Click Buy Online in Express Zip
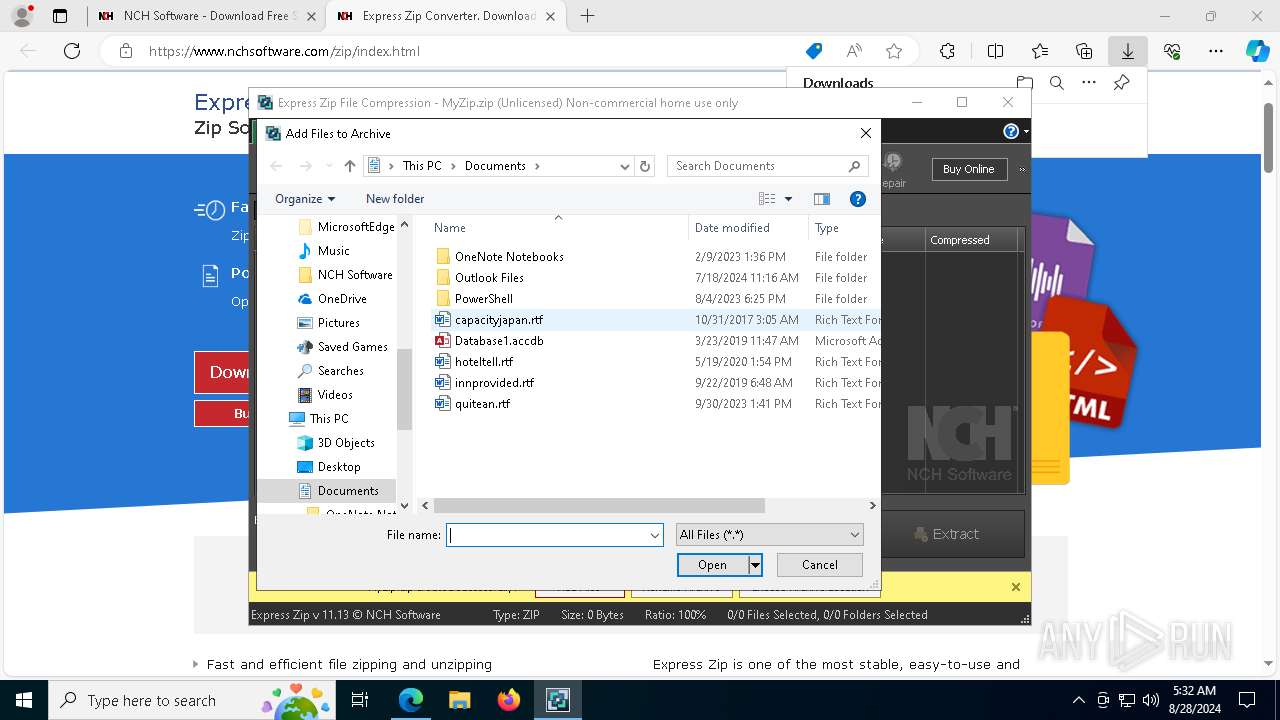Viewport: 1280px width, 720px height. [968, 169]
